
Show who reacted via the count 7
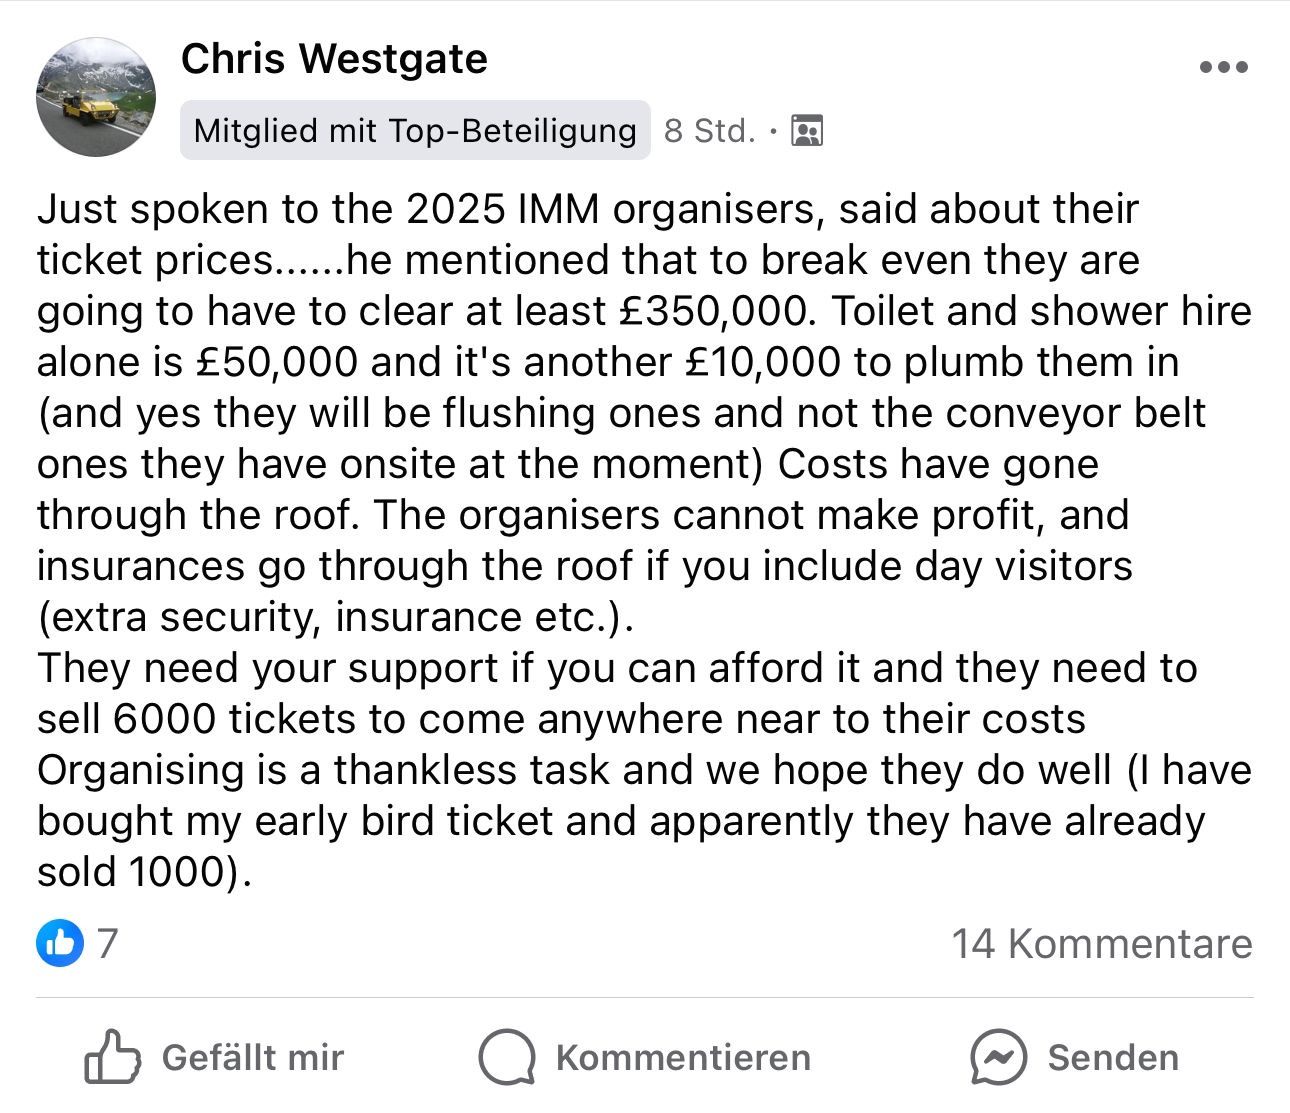[107, 942]
